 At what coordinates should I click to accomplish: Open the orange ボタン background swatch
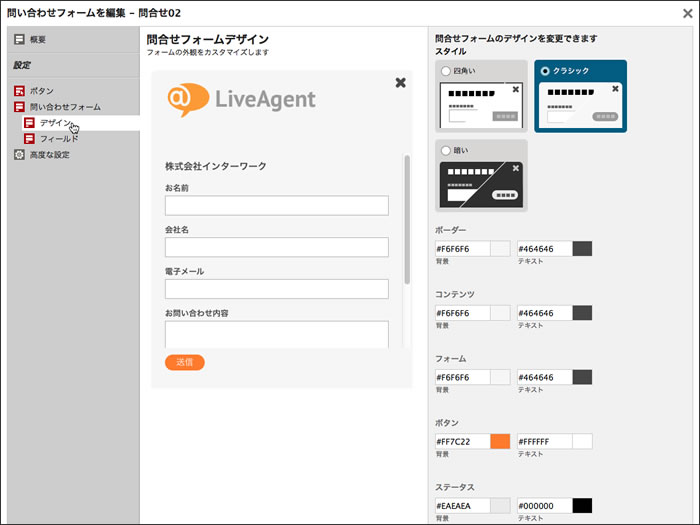[500, 442]
